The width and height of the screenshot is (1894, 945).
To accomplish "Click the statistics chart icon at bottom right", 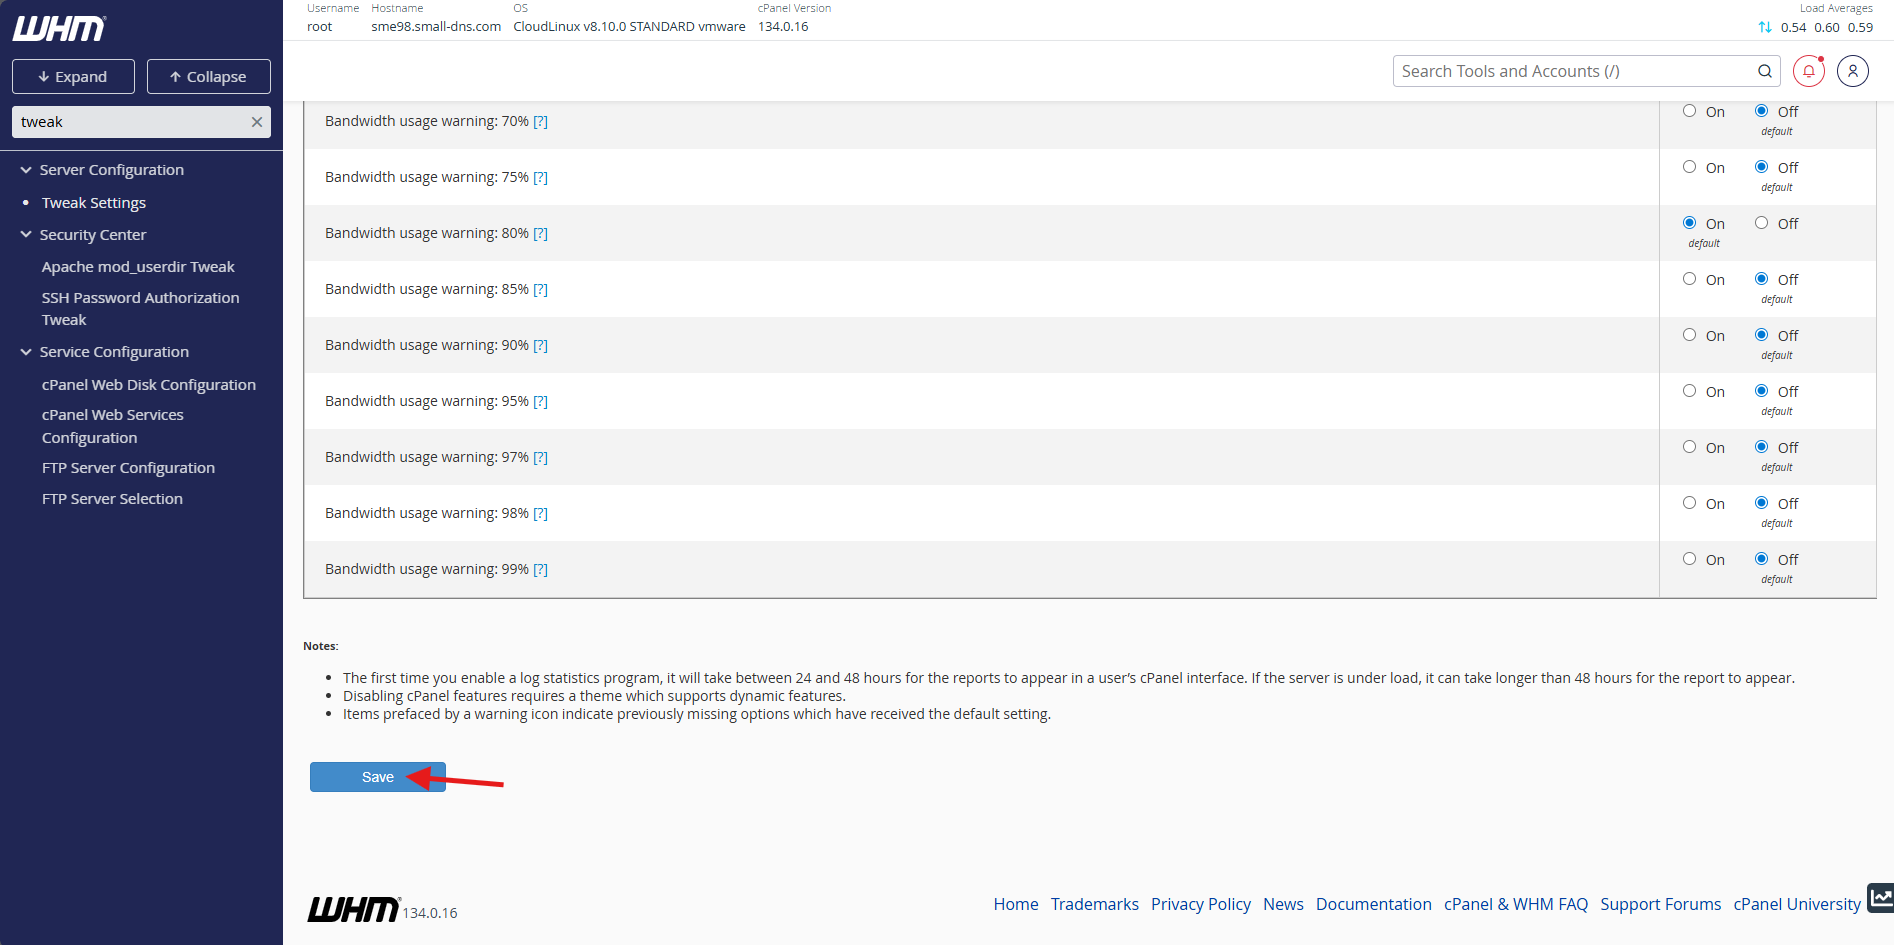I will [1881, 897].
